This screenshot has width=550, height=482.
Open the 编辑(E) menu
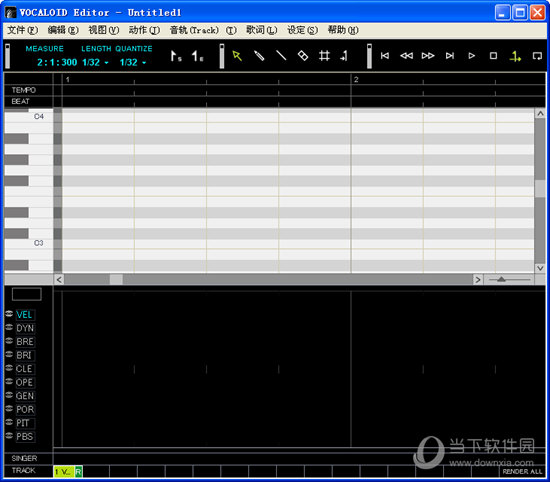point(63,30)
